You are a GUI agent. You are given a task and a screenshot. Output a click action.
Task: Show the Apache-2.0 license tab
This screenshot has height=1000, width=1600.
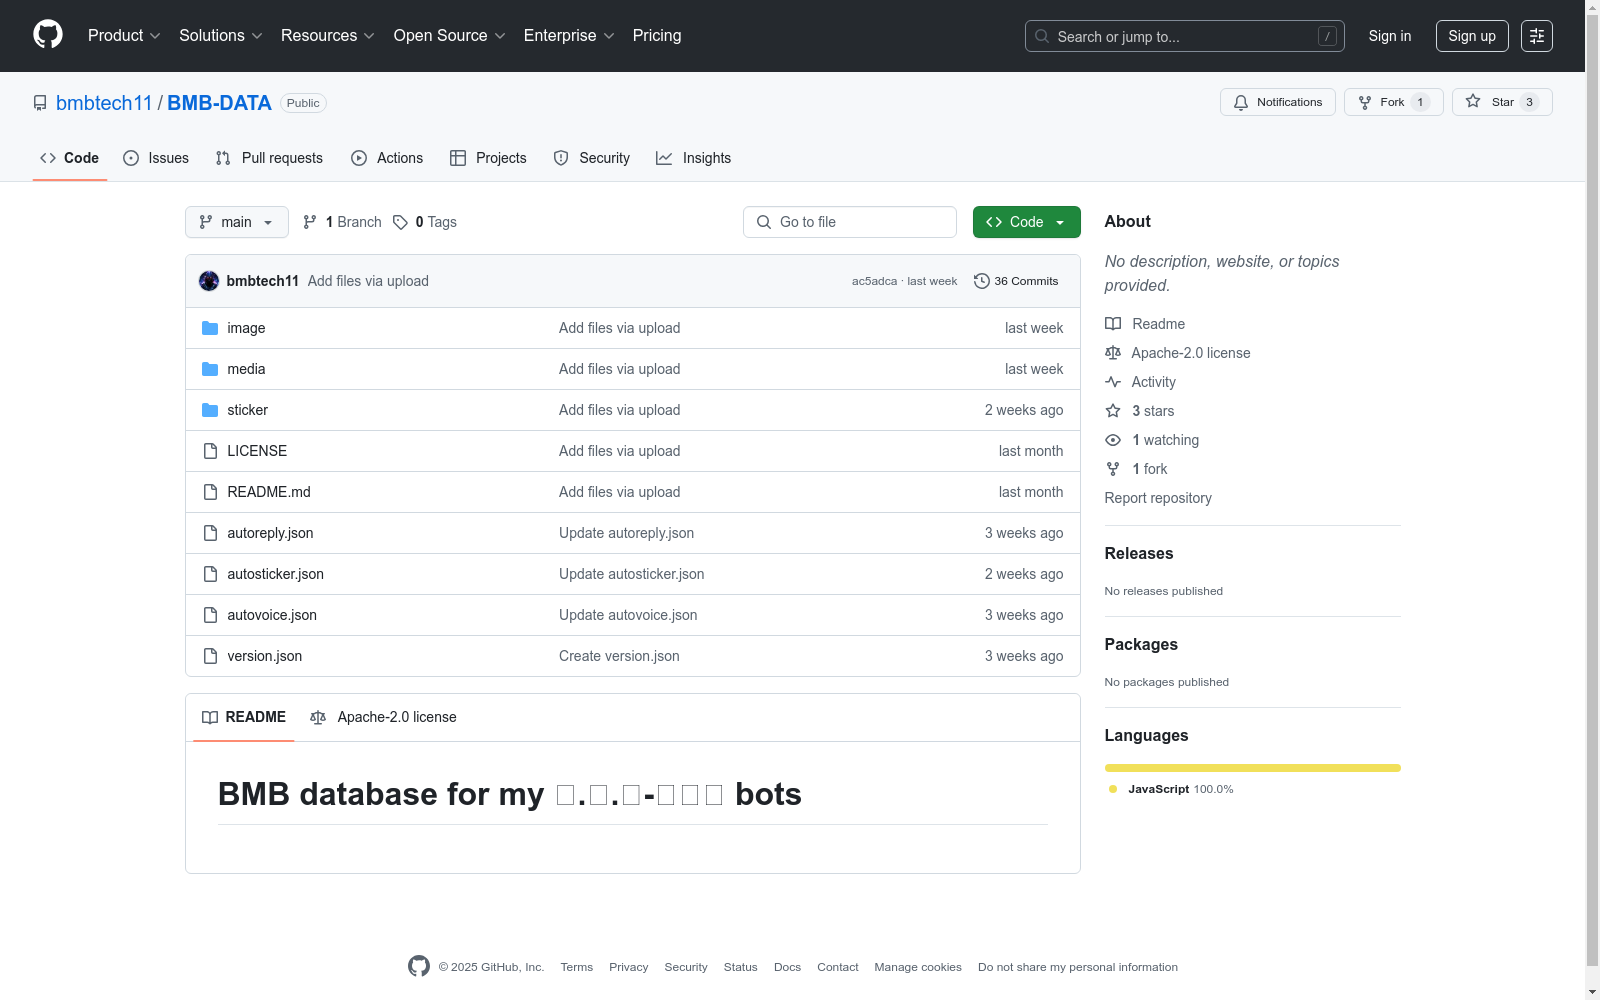point(384,717)
